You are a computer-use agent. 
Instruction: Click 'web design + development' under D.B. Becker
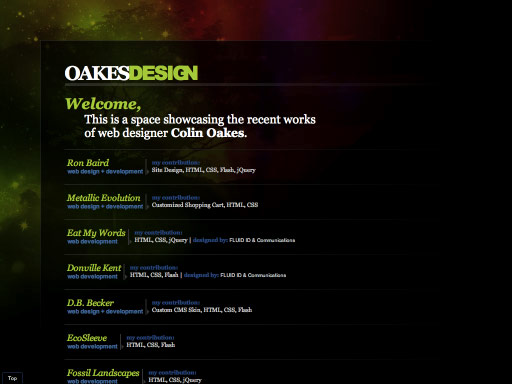click(x=105, y=311)
